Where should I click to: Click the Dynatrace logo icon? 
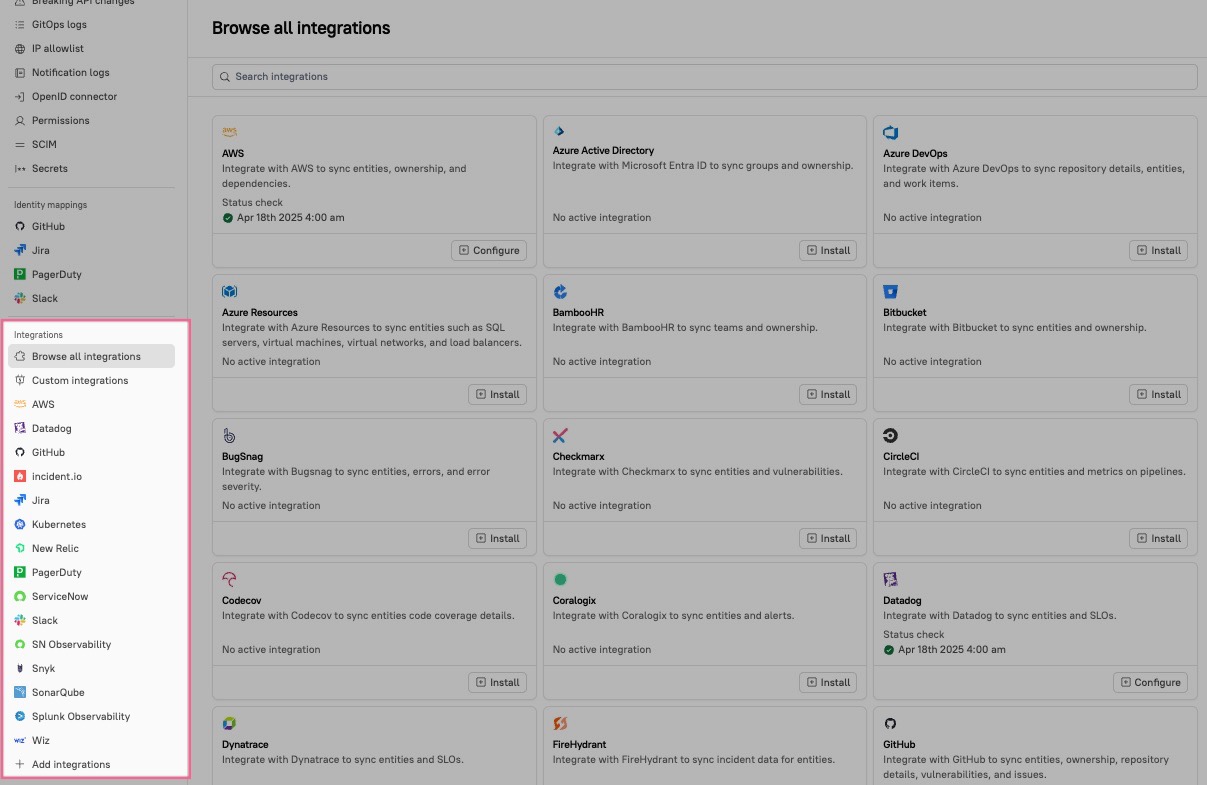[x=230, y=724]
